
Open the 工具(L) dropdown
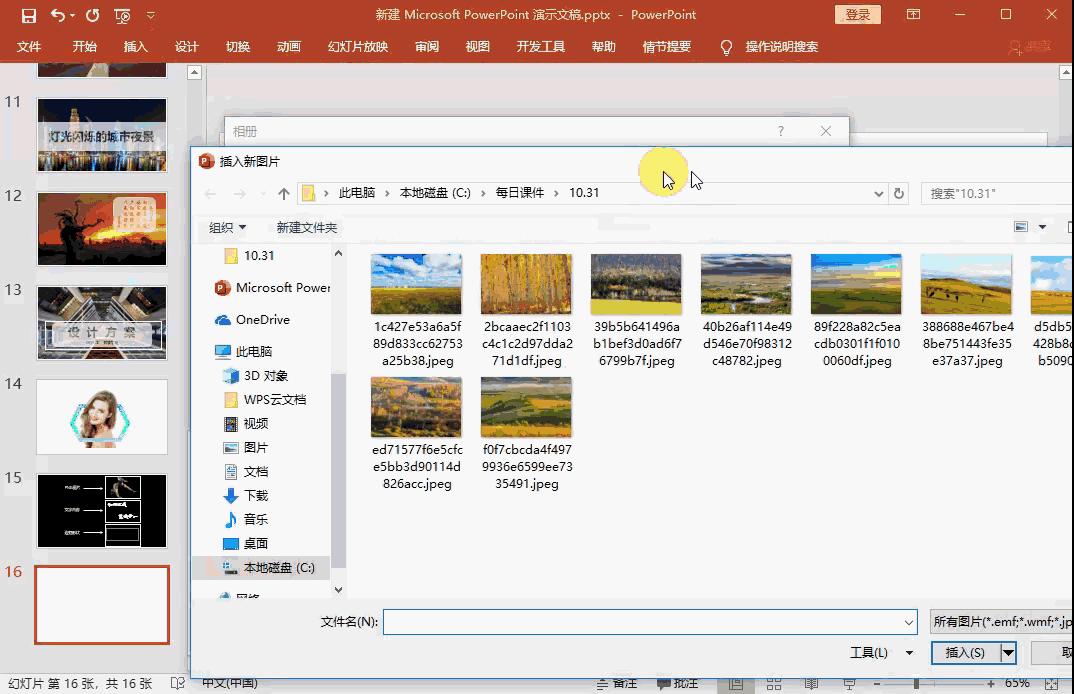(x=881, y=652)
